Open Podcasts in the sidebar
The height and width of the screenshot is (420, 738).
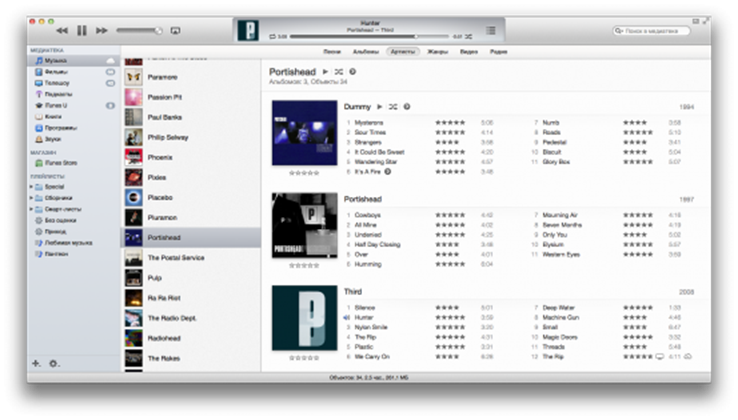pos(73,94)
